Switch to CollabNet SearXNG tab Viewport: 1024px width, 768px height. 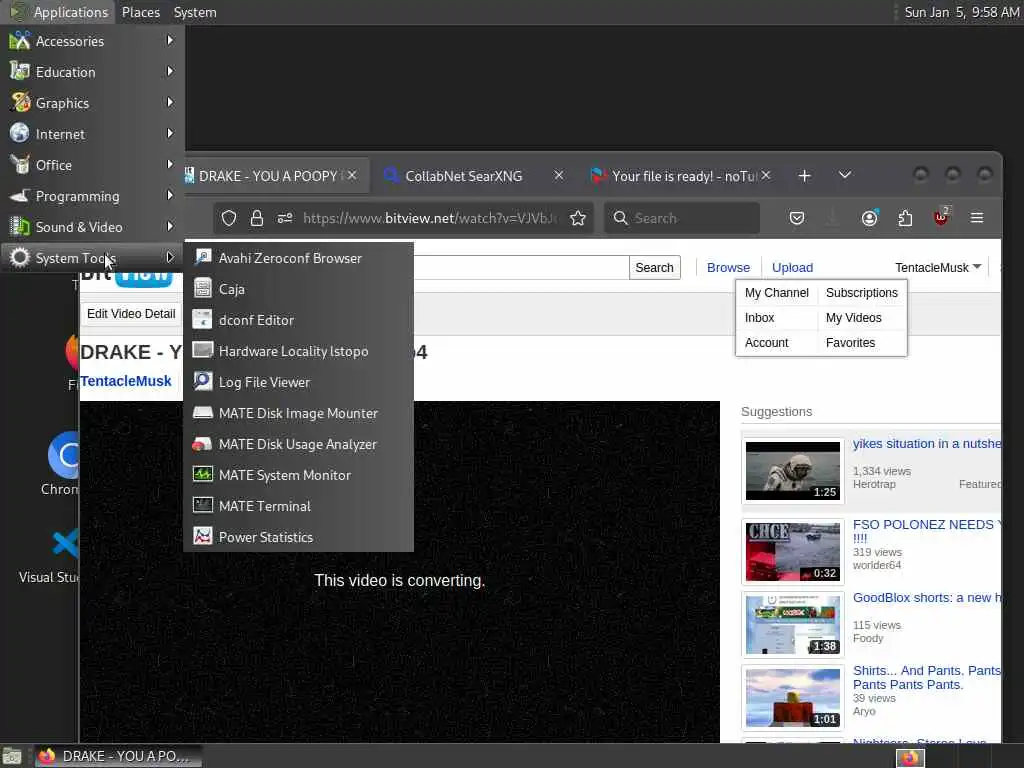464,176
